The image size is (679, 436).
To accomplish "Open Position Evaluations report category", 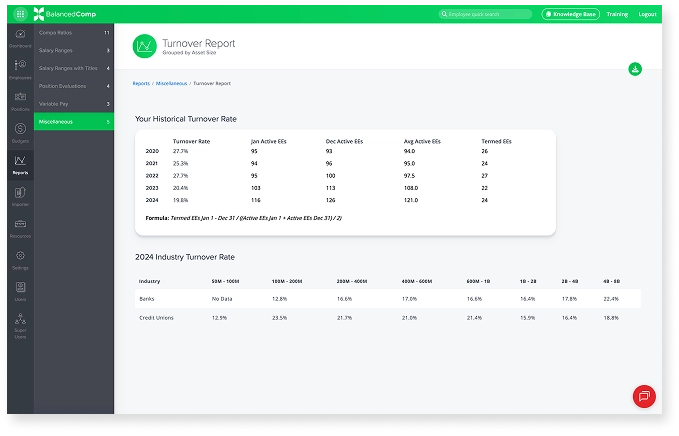I will click(73, 86).
